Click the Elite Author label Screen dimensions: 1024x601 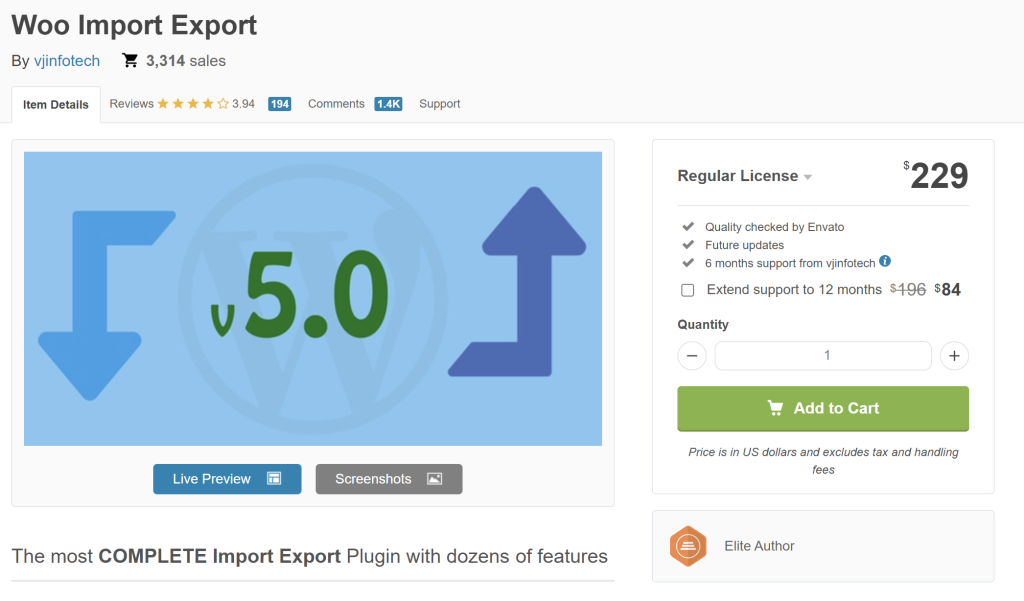click(759, 546)
